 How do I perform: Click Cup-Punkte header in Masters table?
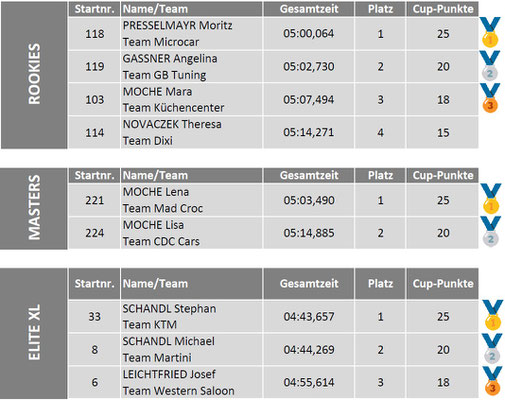tap(443, 175)
